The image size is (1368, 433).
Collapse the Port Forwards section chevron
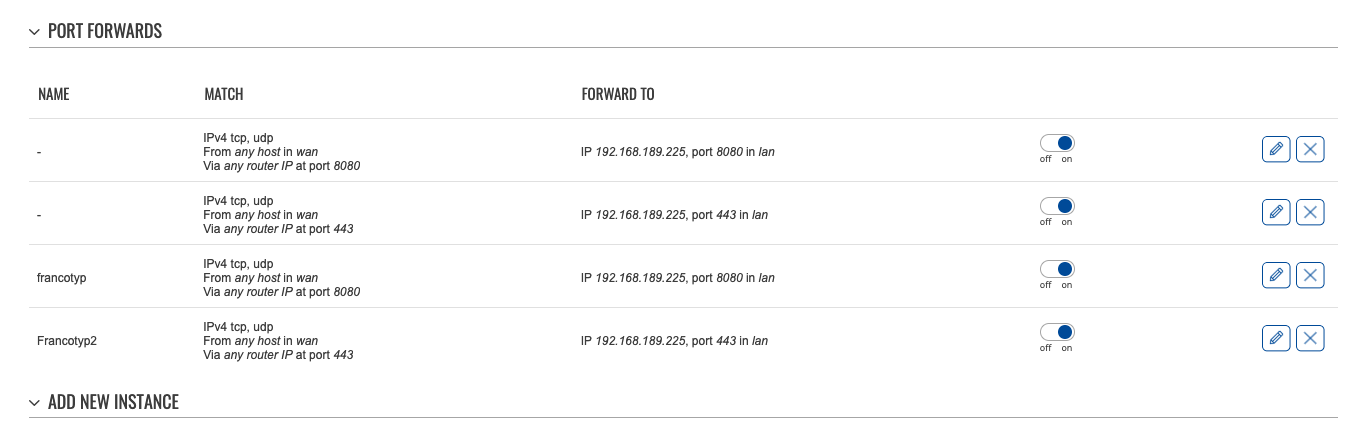coord(35,32)
